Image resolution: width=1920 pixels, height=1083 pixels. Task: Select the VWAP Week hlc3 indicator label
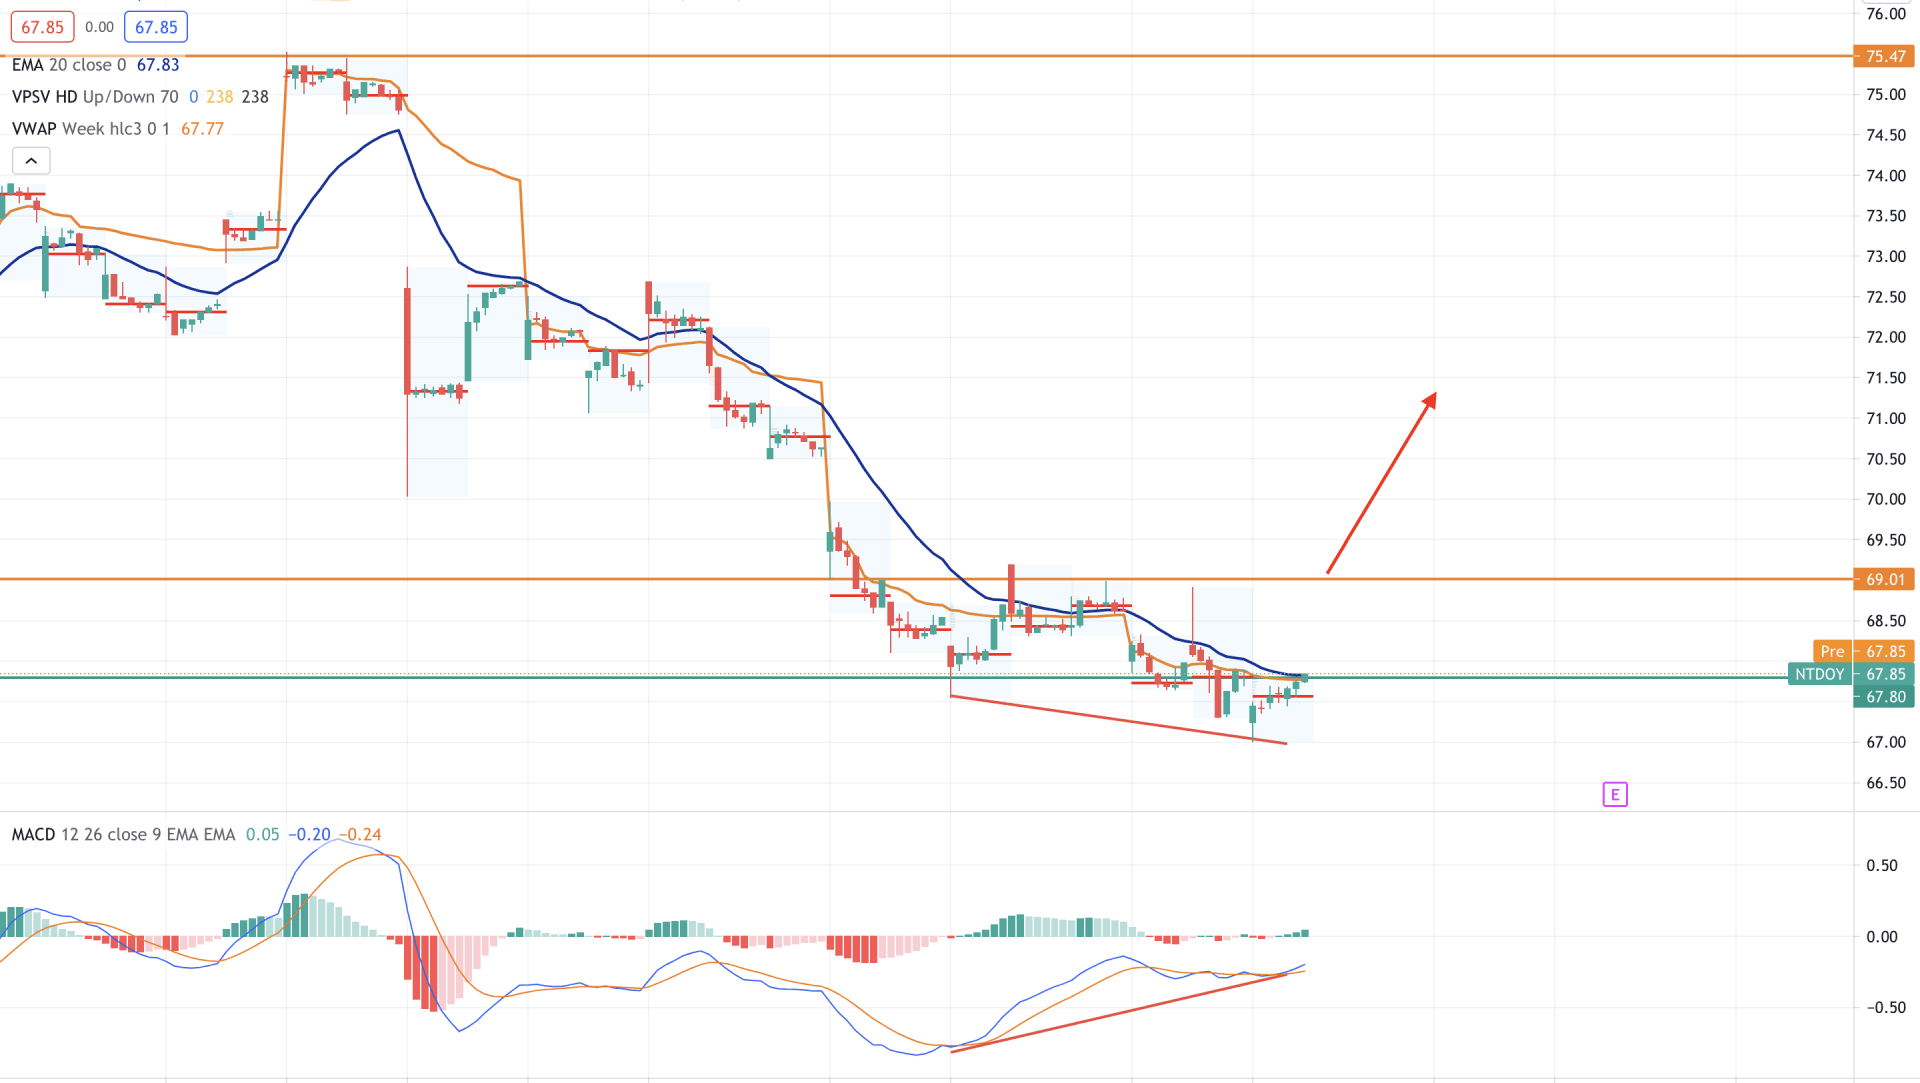(91, 129)
